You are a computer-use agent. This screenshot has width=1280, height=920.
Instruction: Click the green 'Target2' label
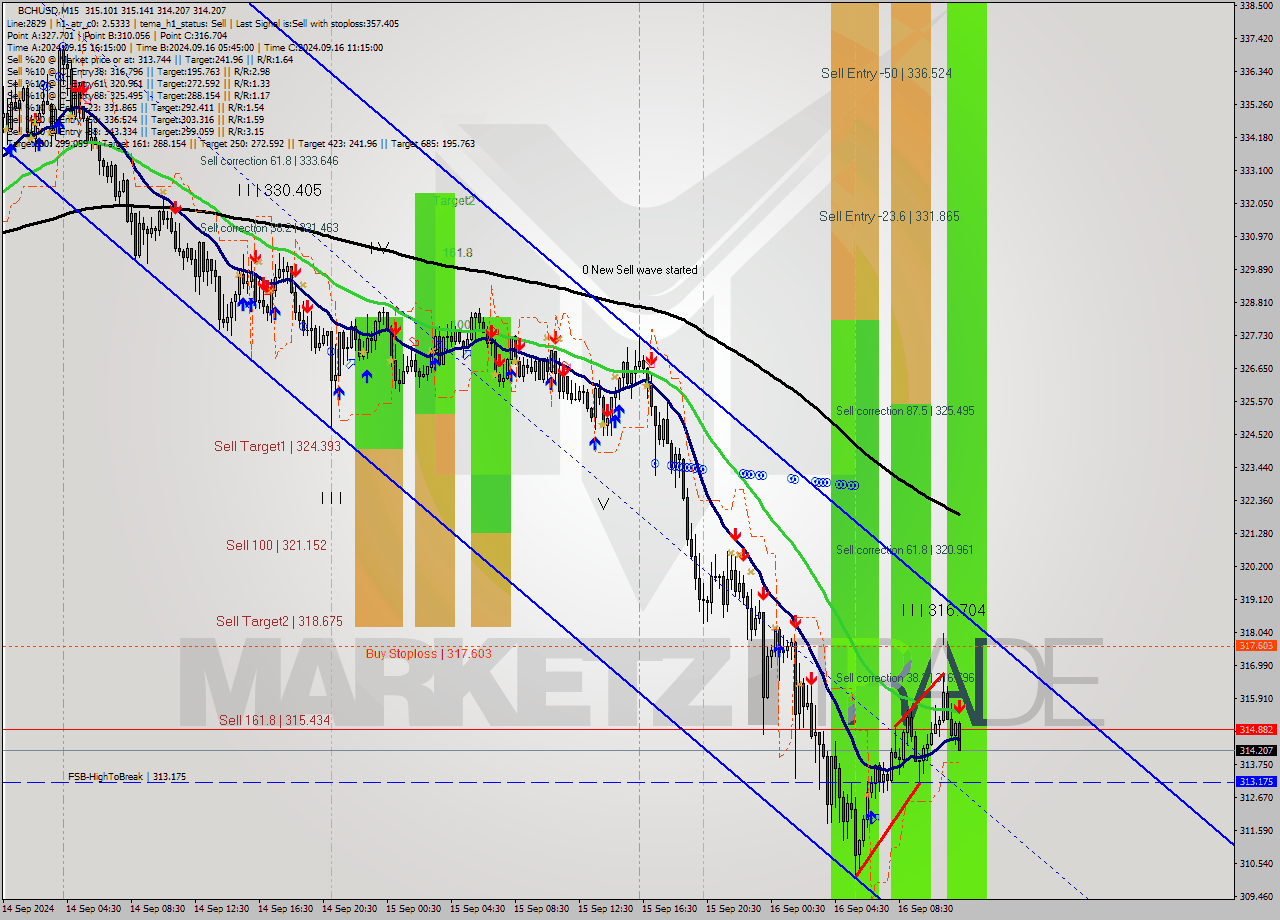[x=454, y=201]
